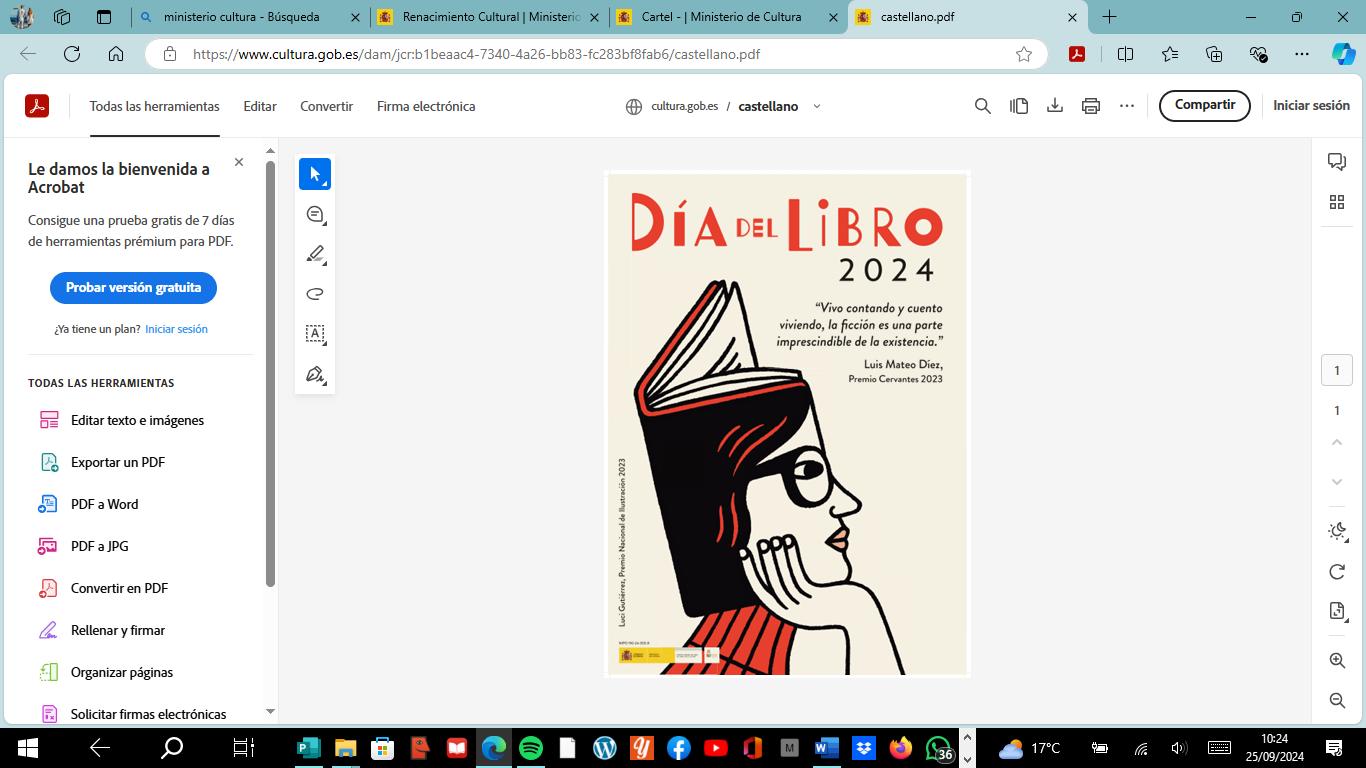Rotate the page view
Viewport: 1366px width, 768px height.
click(x=1337, y=571)
